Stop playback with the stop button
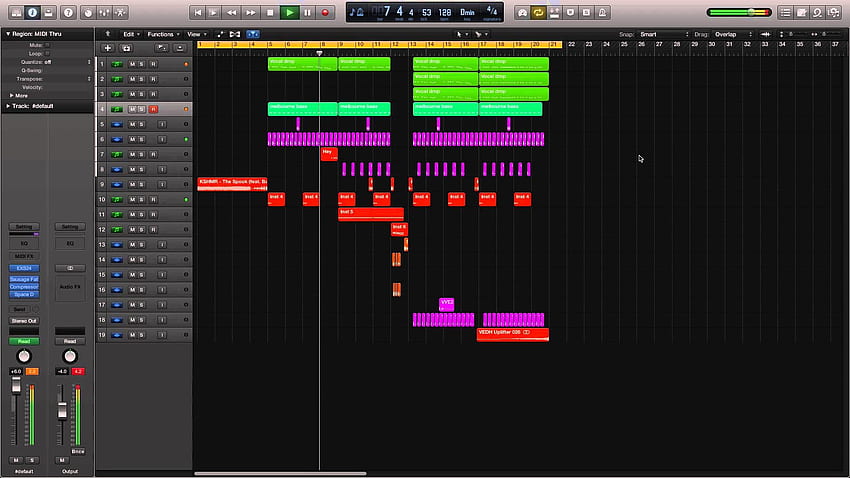 coord(270,12)
